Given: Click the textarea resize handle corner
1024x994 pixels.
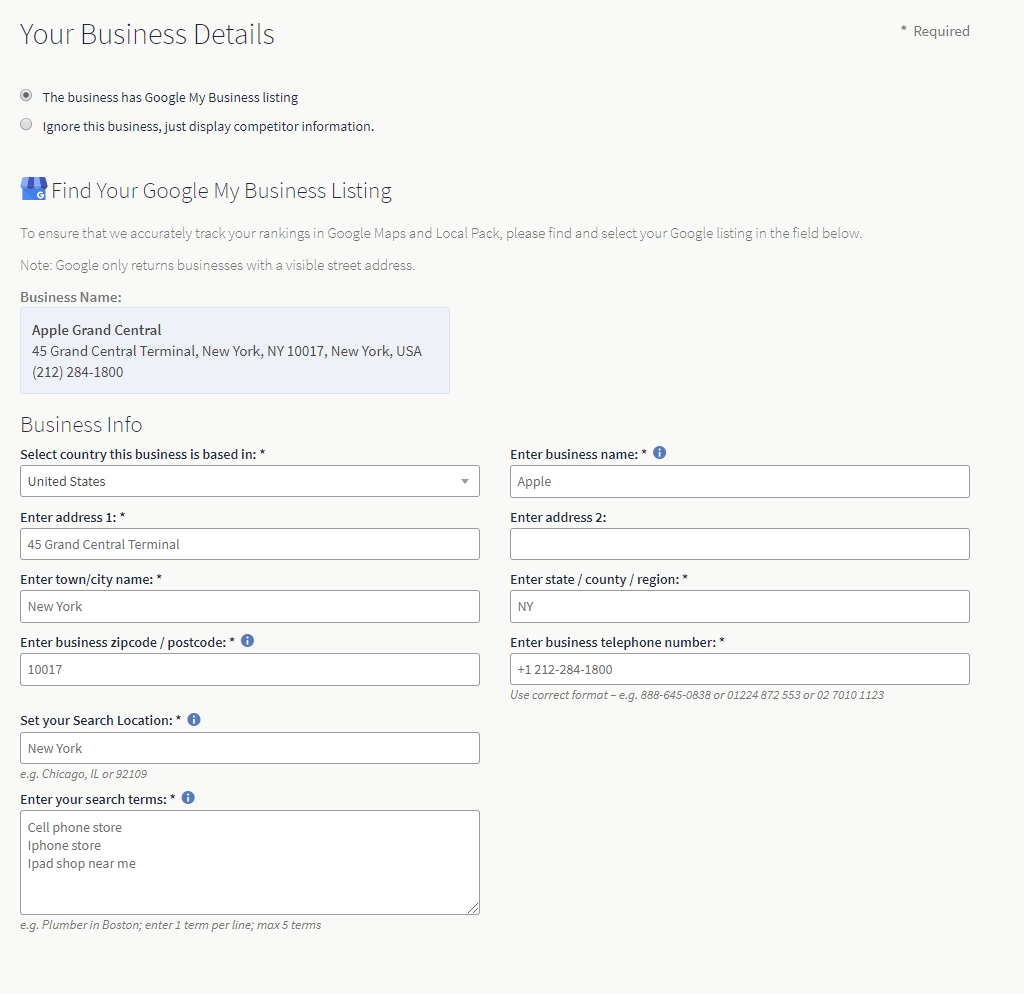Looking at the screenshot, I should coord(473,908).
